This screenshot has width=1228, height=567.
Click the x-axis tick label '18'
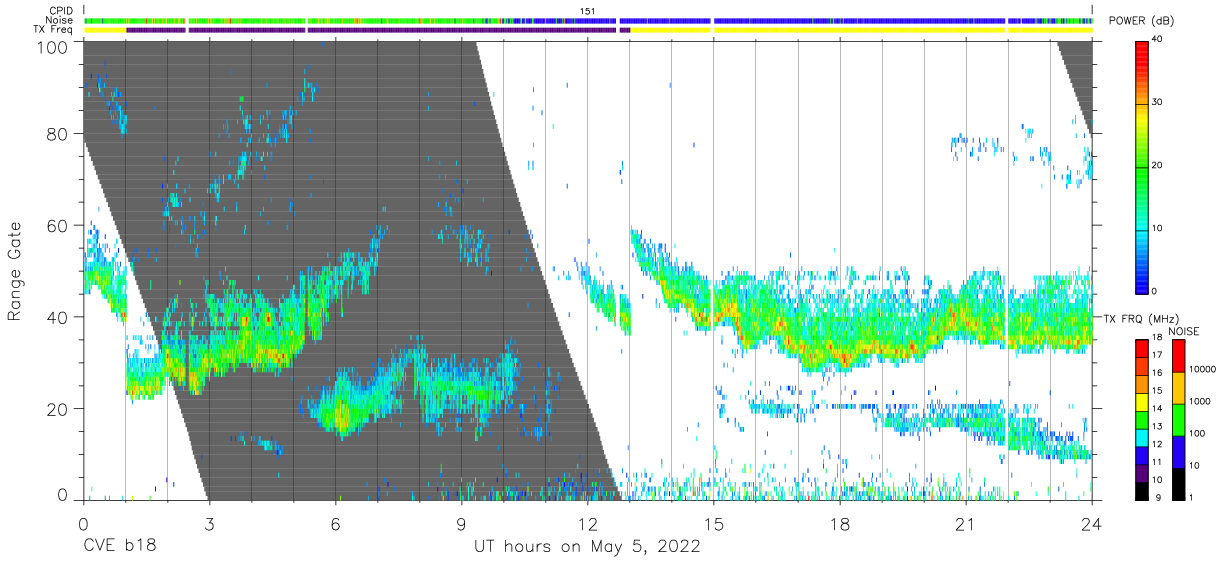tap(840, 522)
